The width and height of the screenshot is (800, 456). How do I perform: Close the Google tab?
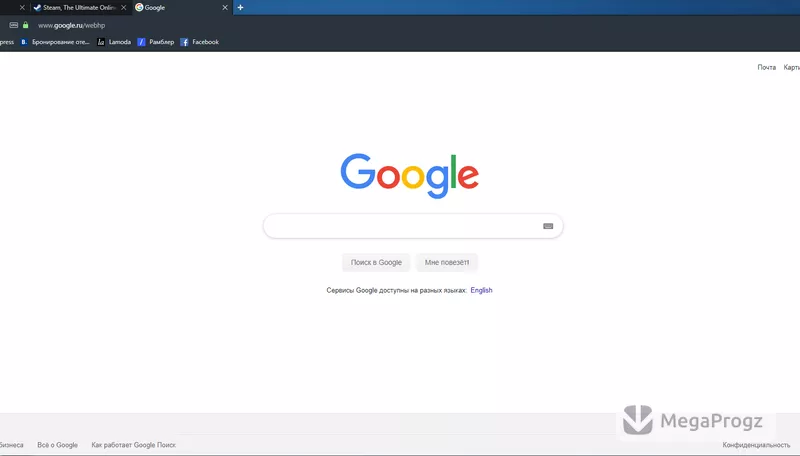tap(225, 8)
